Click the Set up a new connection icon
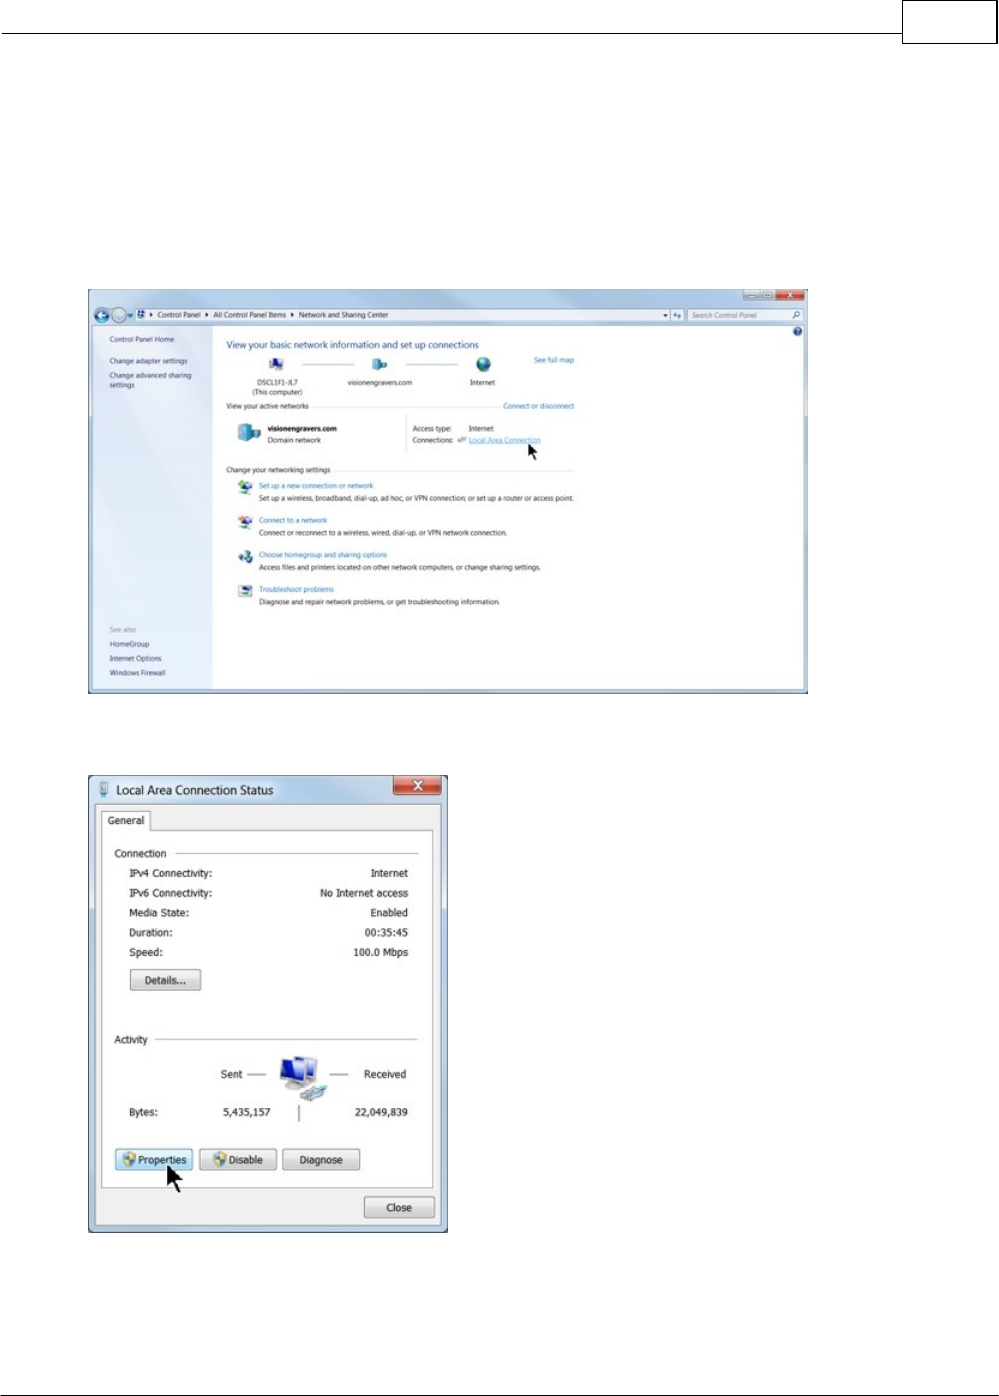Screen dimensions: 999x1396 click(245, 488)
